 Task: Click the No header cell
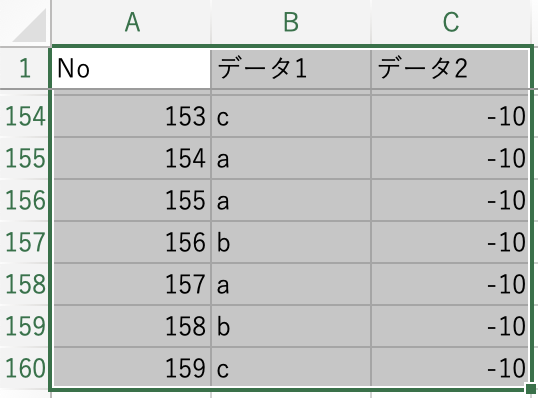point(131,69)
